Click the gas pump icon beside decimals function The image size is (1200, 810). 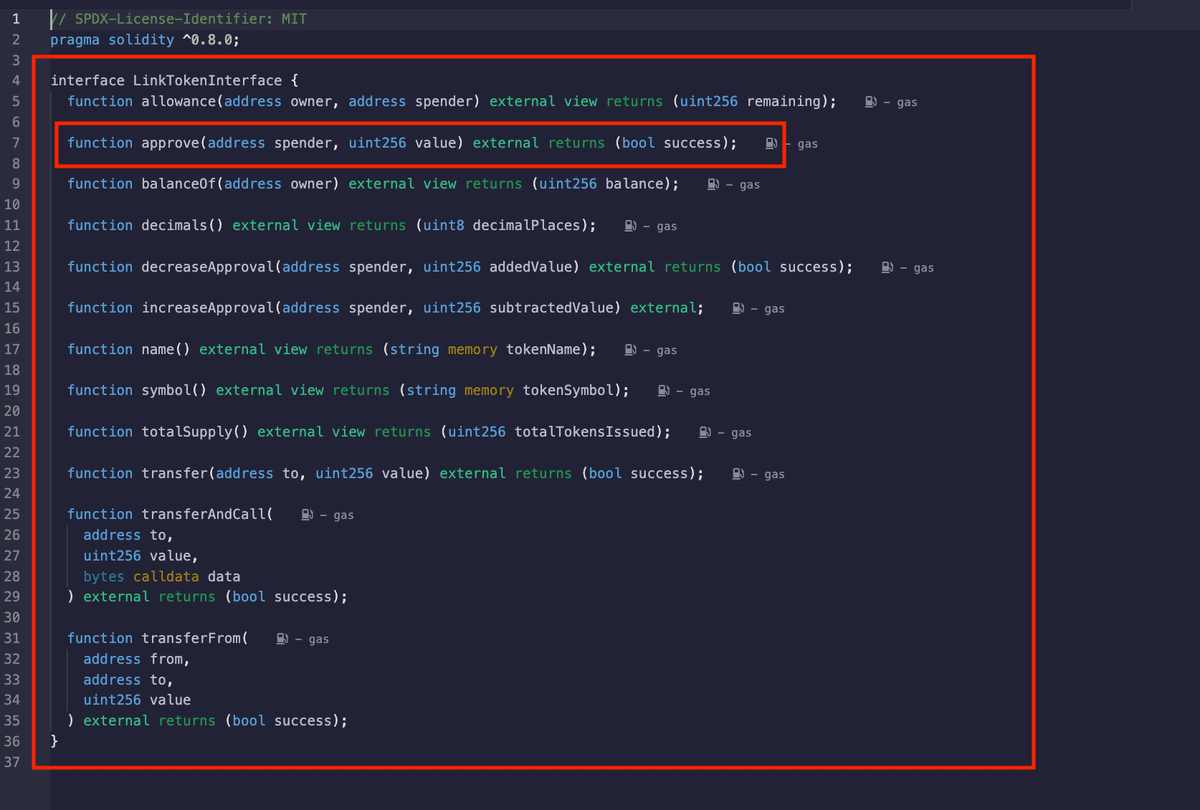pyautogui.click(x=630, y=226)
